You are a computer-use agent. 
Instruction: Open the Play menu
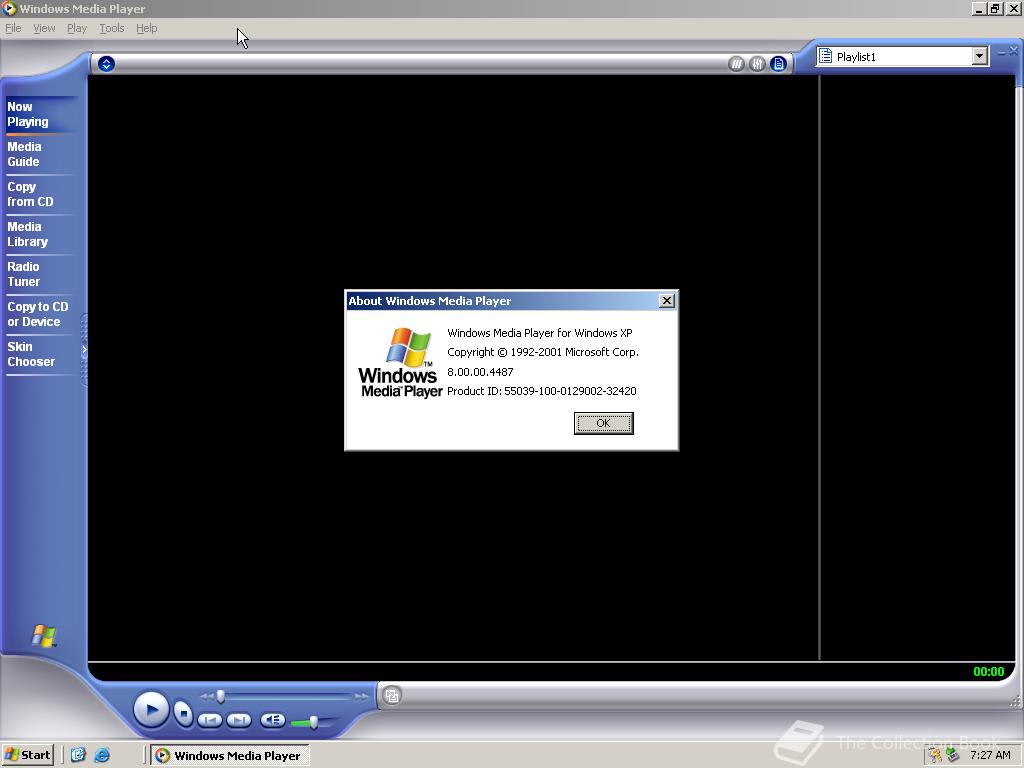[x=77, y=28]
